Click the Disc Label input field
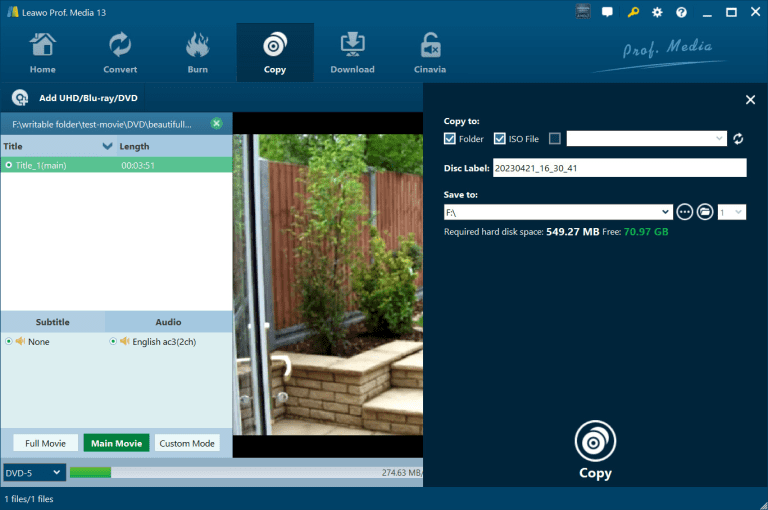The image size is (768, 510). (x=619, y=168)
